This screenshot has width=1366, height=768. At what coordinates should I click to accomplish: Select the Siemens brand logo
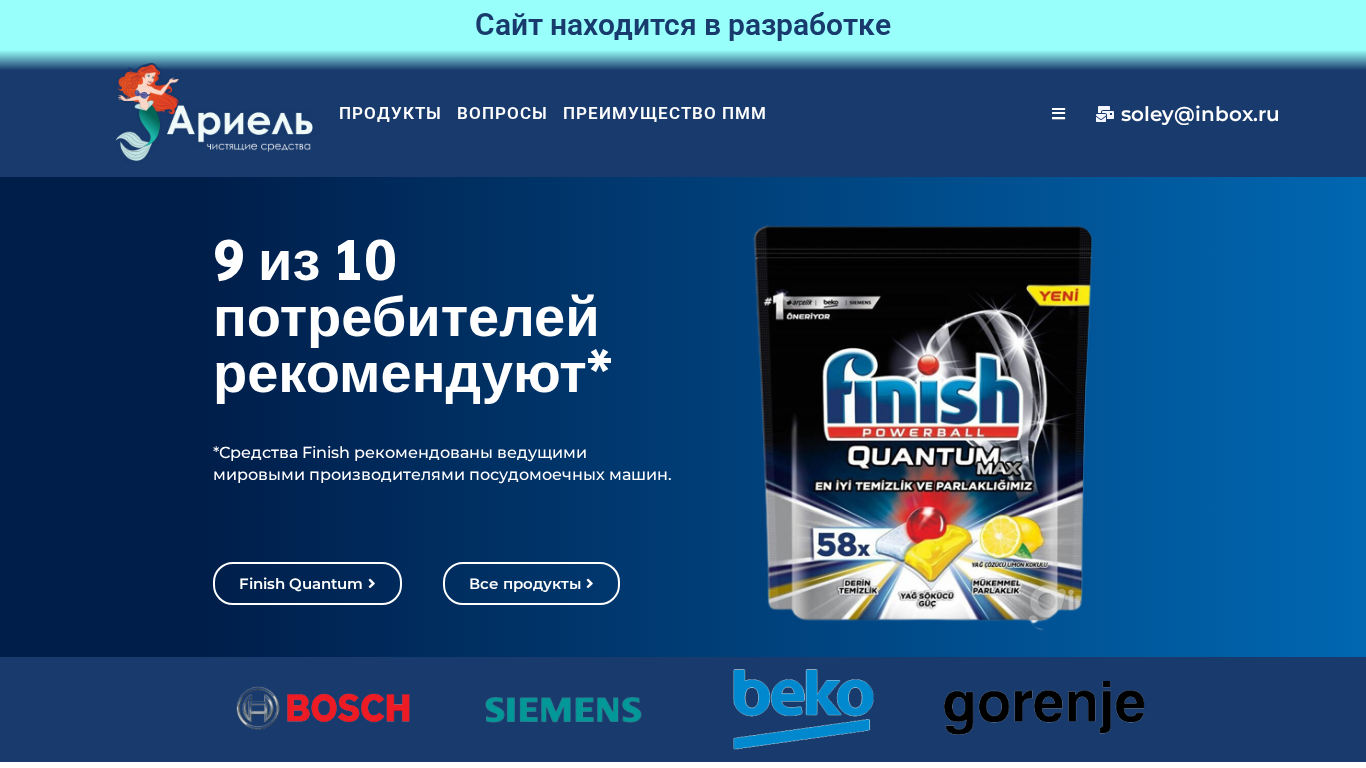click(x=563, y=710)
